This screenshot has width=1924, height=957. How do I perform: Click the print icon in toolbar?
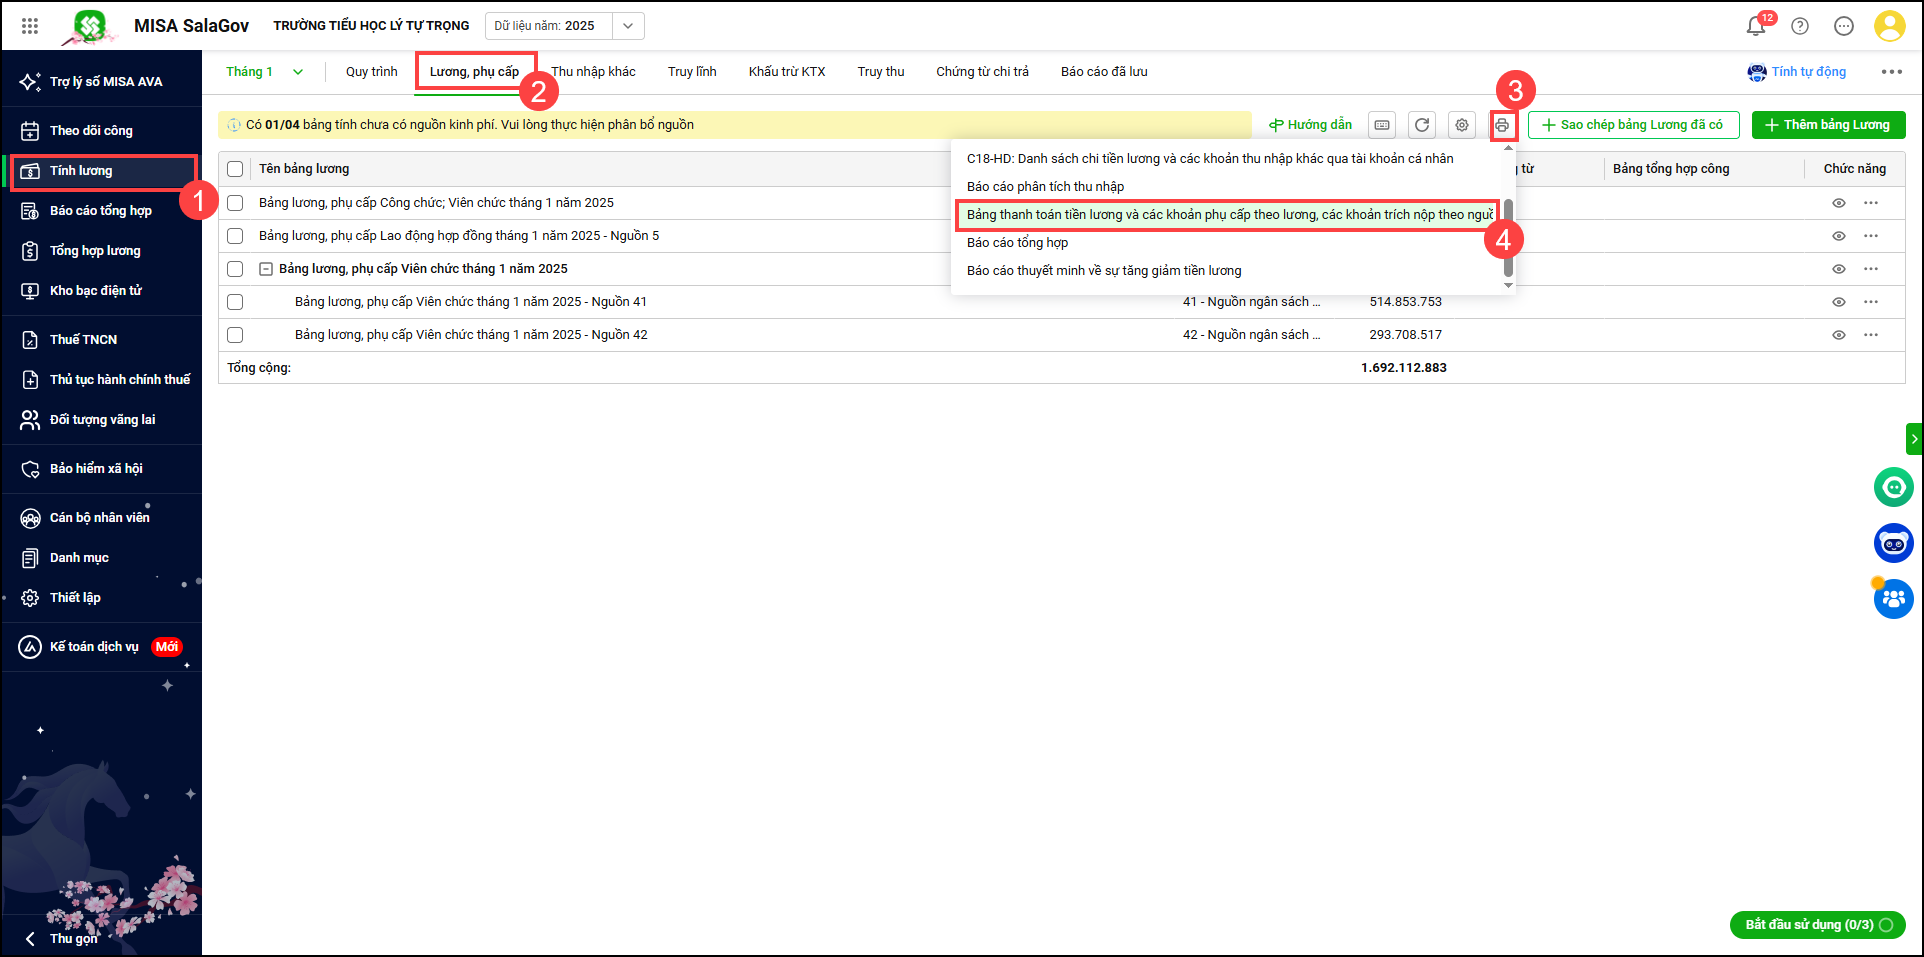1502,125
